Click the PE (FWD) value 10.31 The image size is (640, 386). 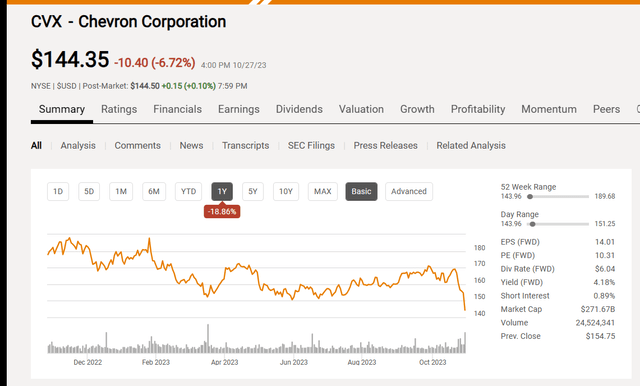pos(605,255)
